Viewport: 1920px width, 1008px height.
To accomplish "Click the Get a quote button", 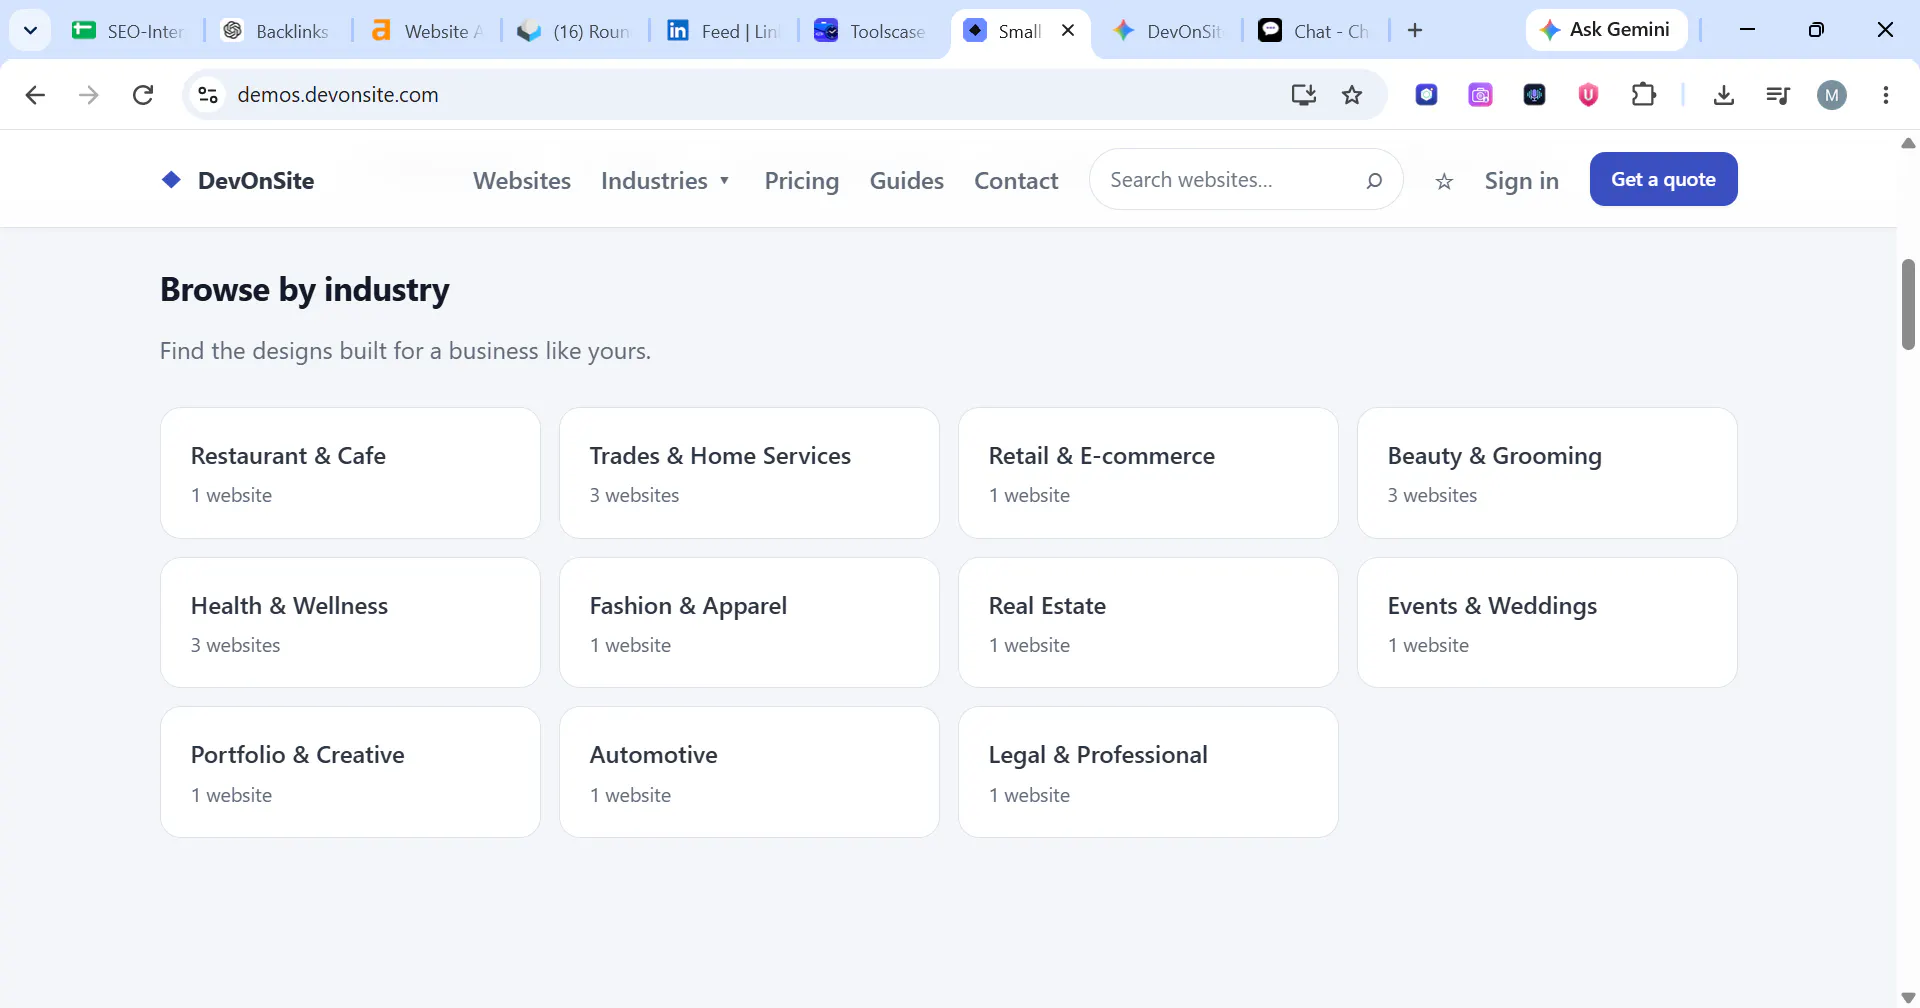I will (x=1663, y=179).
